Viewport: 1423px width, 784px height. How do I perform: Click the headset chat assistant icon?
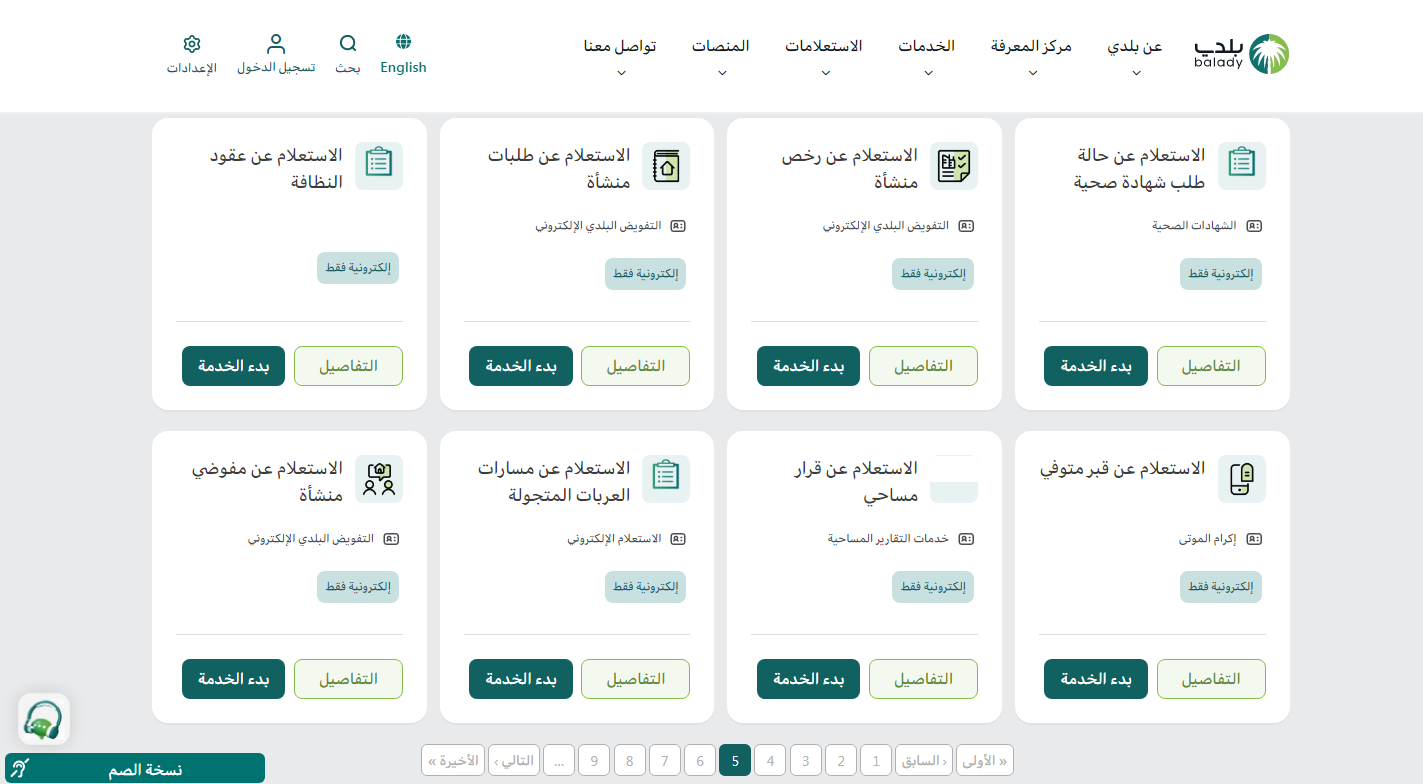(x=44, y=719)
